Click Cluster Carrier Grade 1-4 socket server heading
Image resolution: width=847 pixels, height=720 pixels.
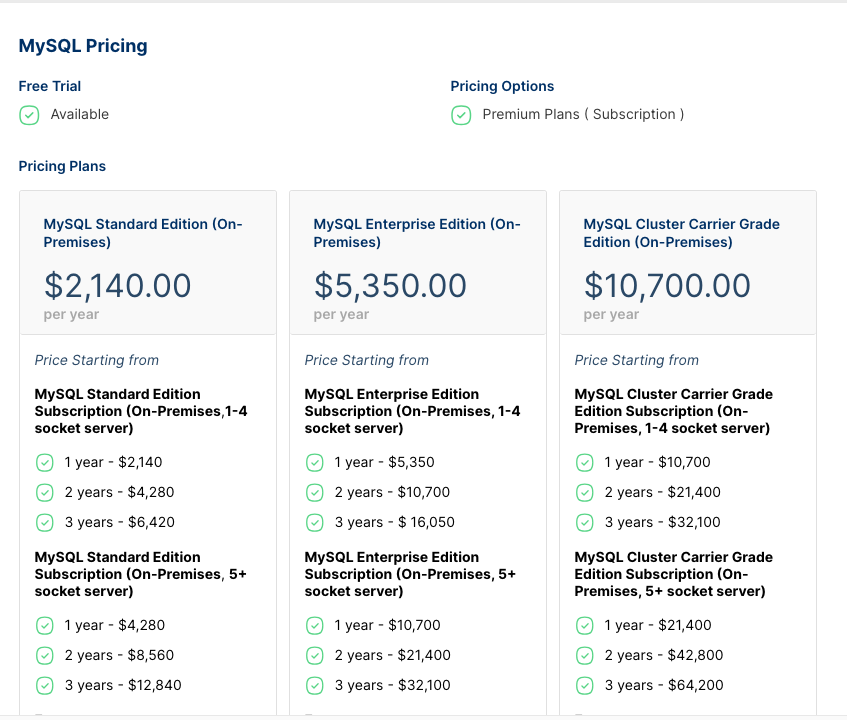coord(674,411)
